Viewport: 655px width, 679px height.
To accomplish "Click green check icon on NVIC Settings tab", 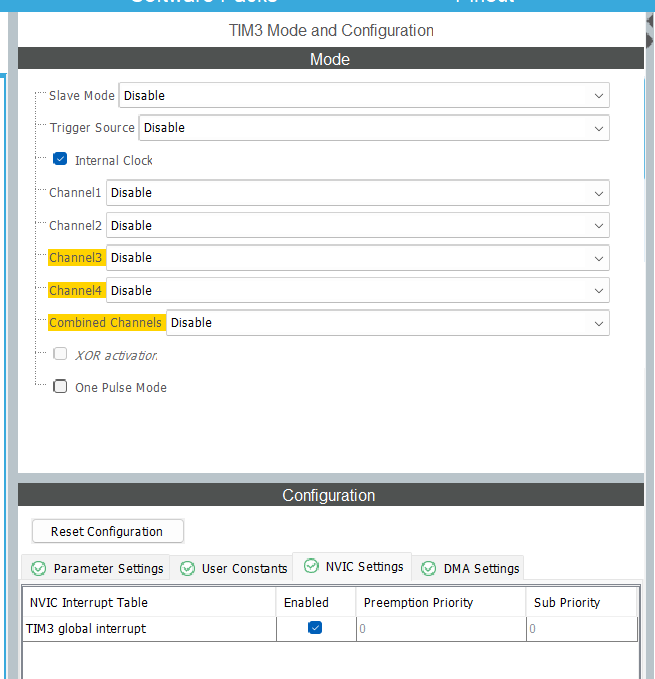I will click(311, 566).
